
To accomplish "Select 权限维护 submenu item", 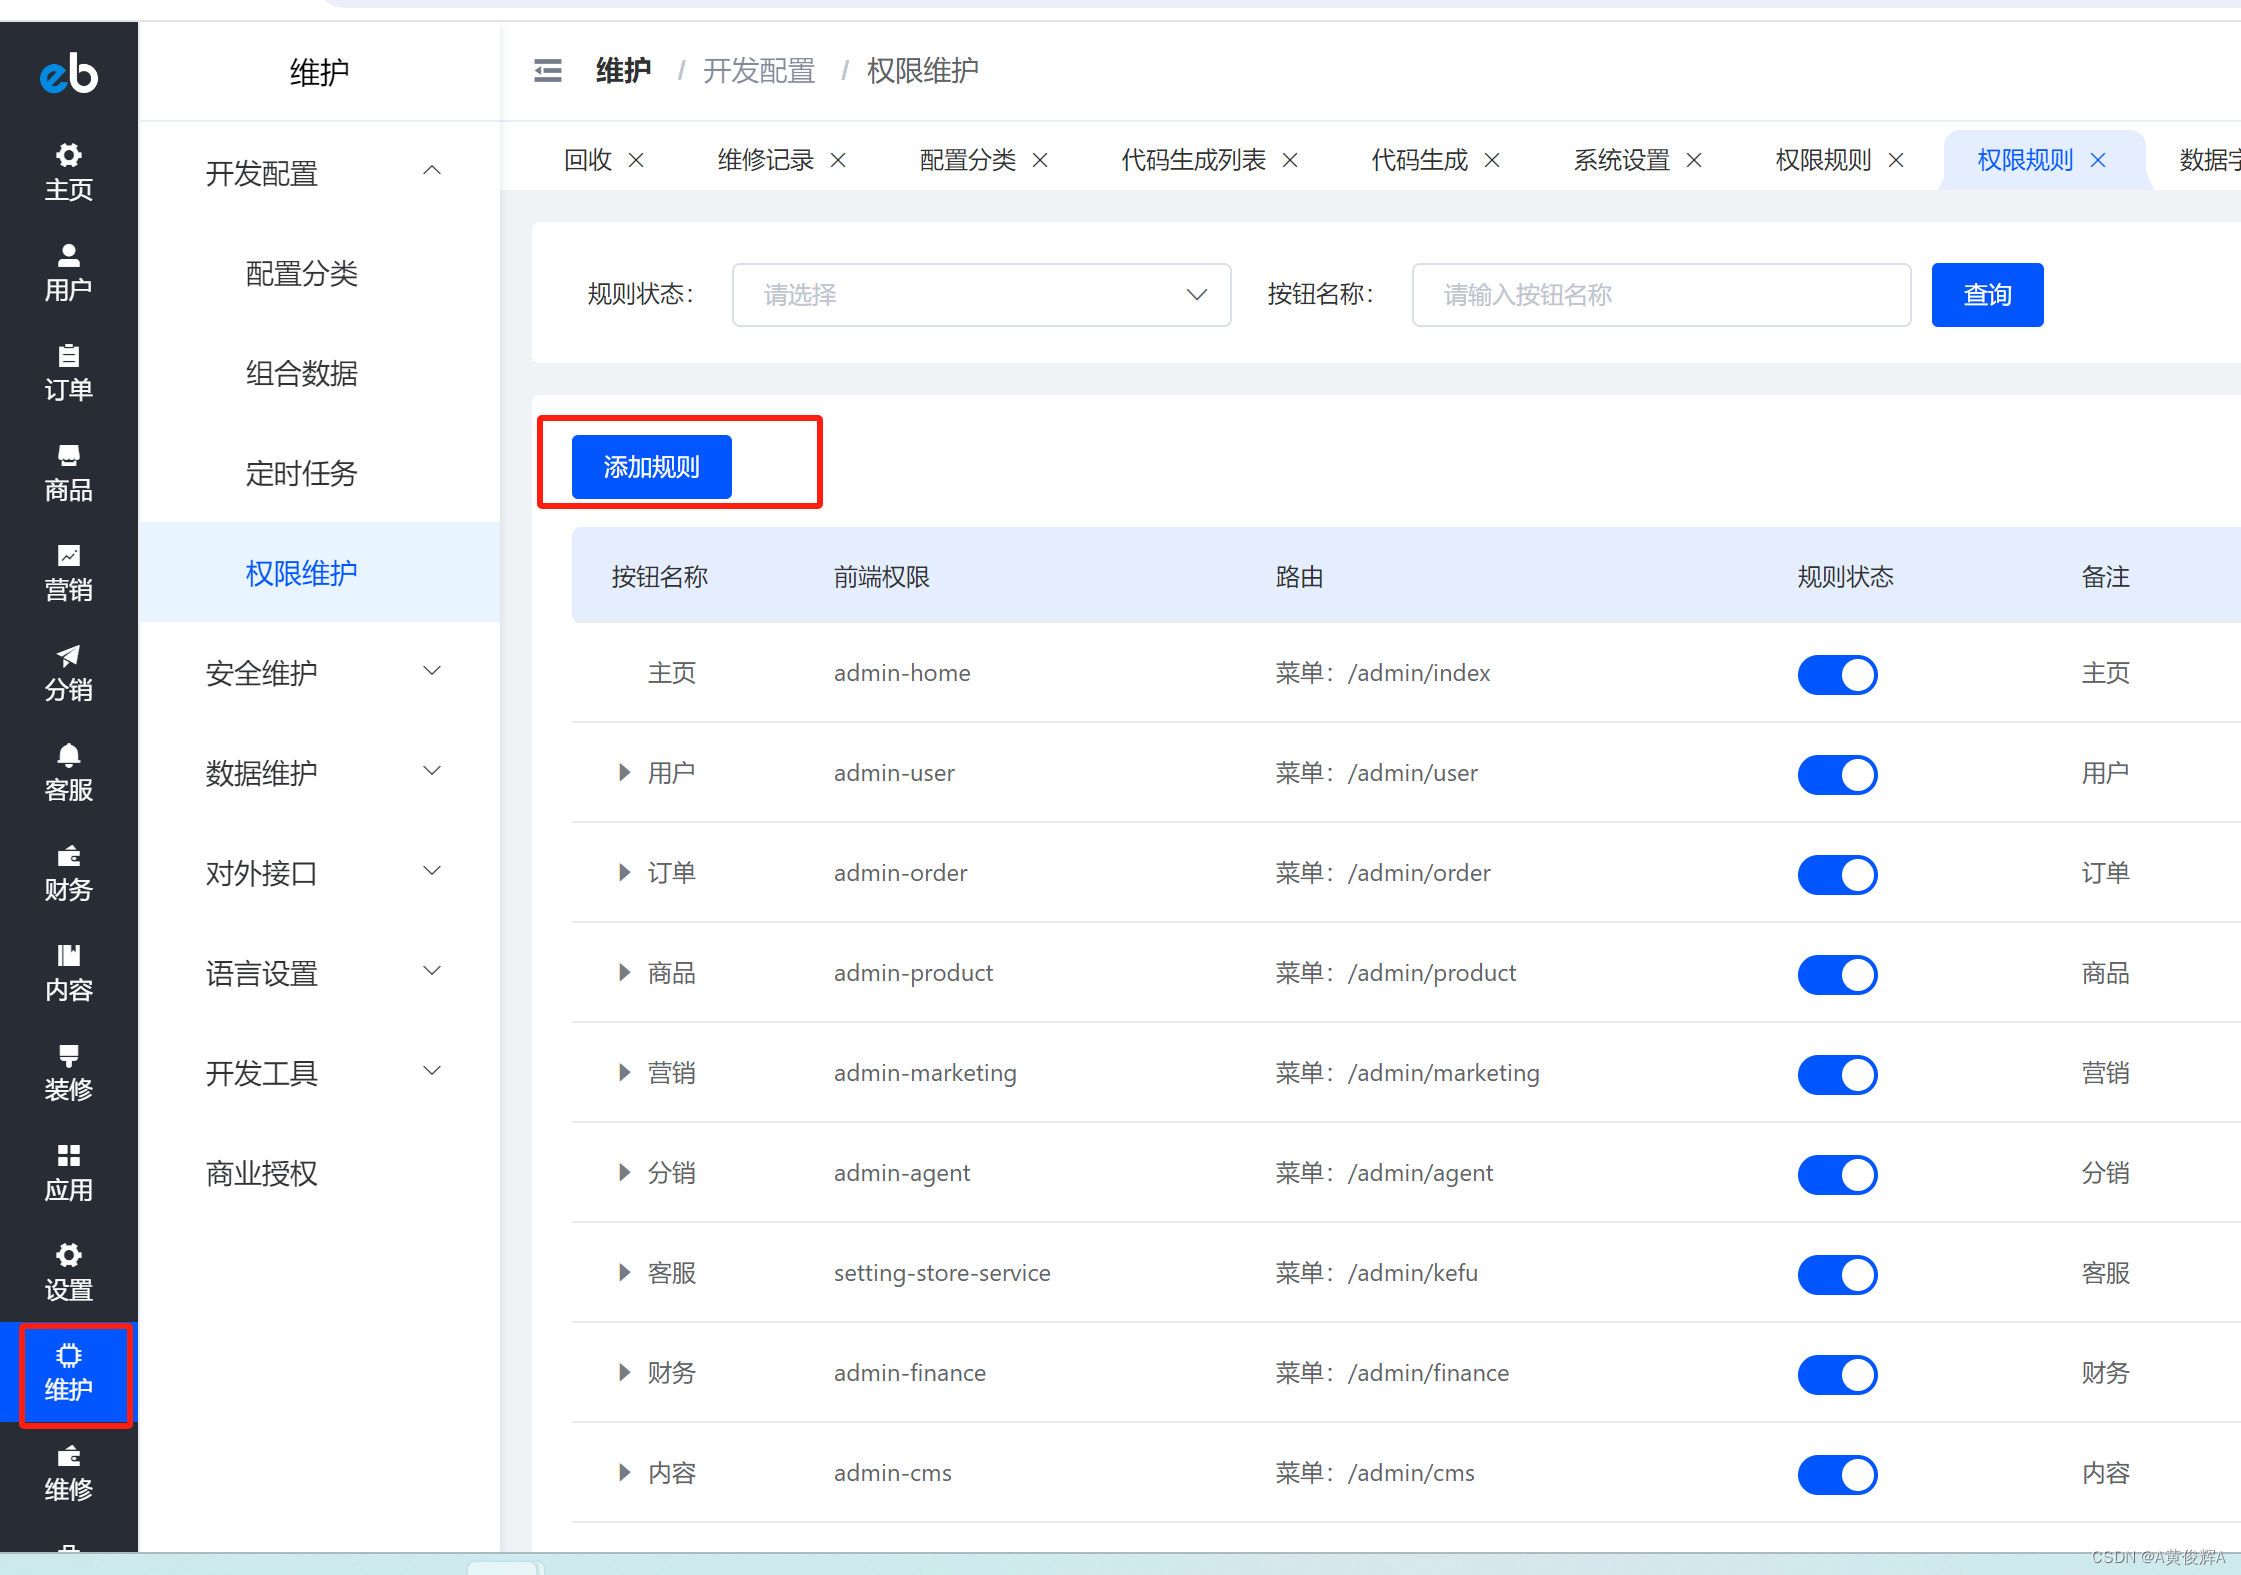I will [x=319, y=573].
